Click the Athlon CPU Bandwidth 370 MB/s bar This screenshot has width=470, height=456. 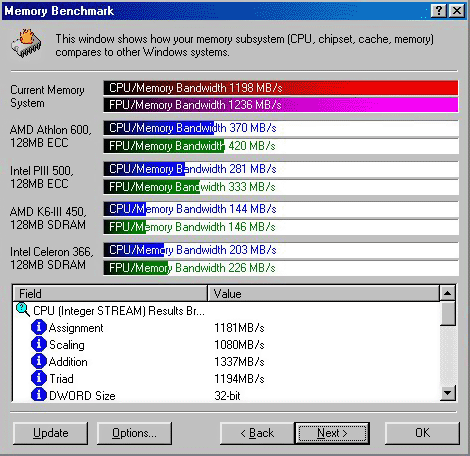tap(281, 128)
